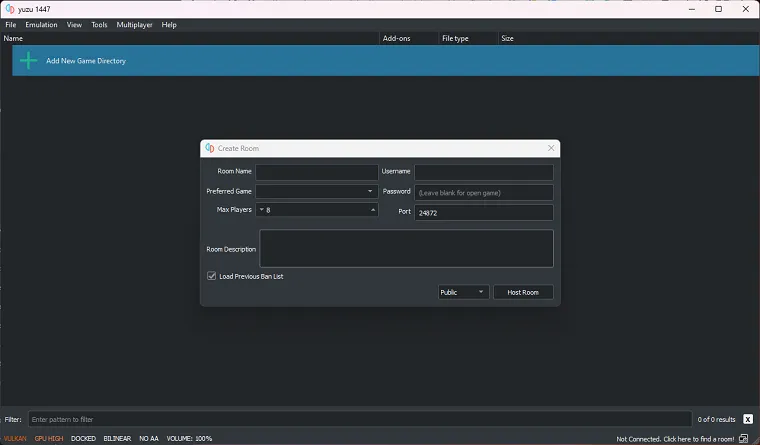Click the Host Room button

click(x=522, y=292)
